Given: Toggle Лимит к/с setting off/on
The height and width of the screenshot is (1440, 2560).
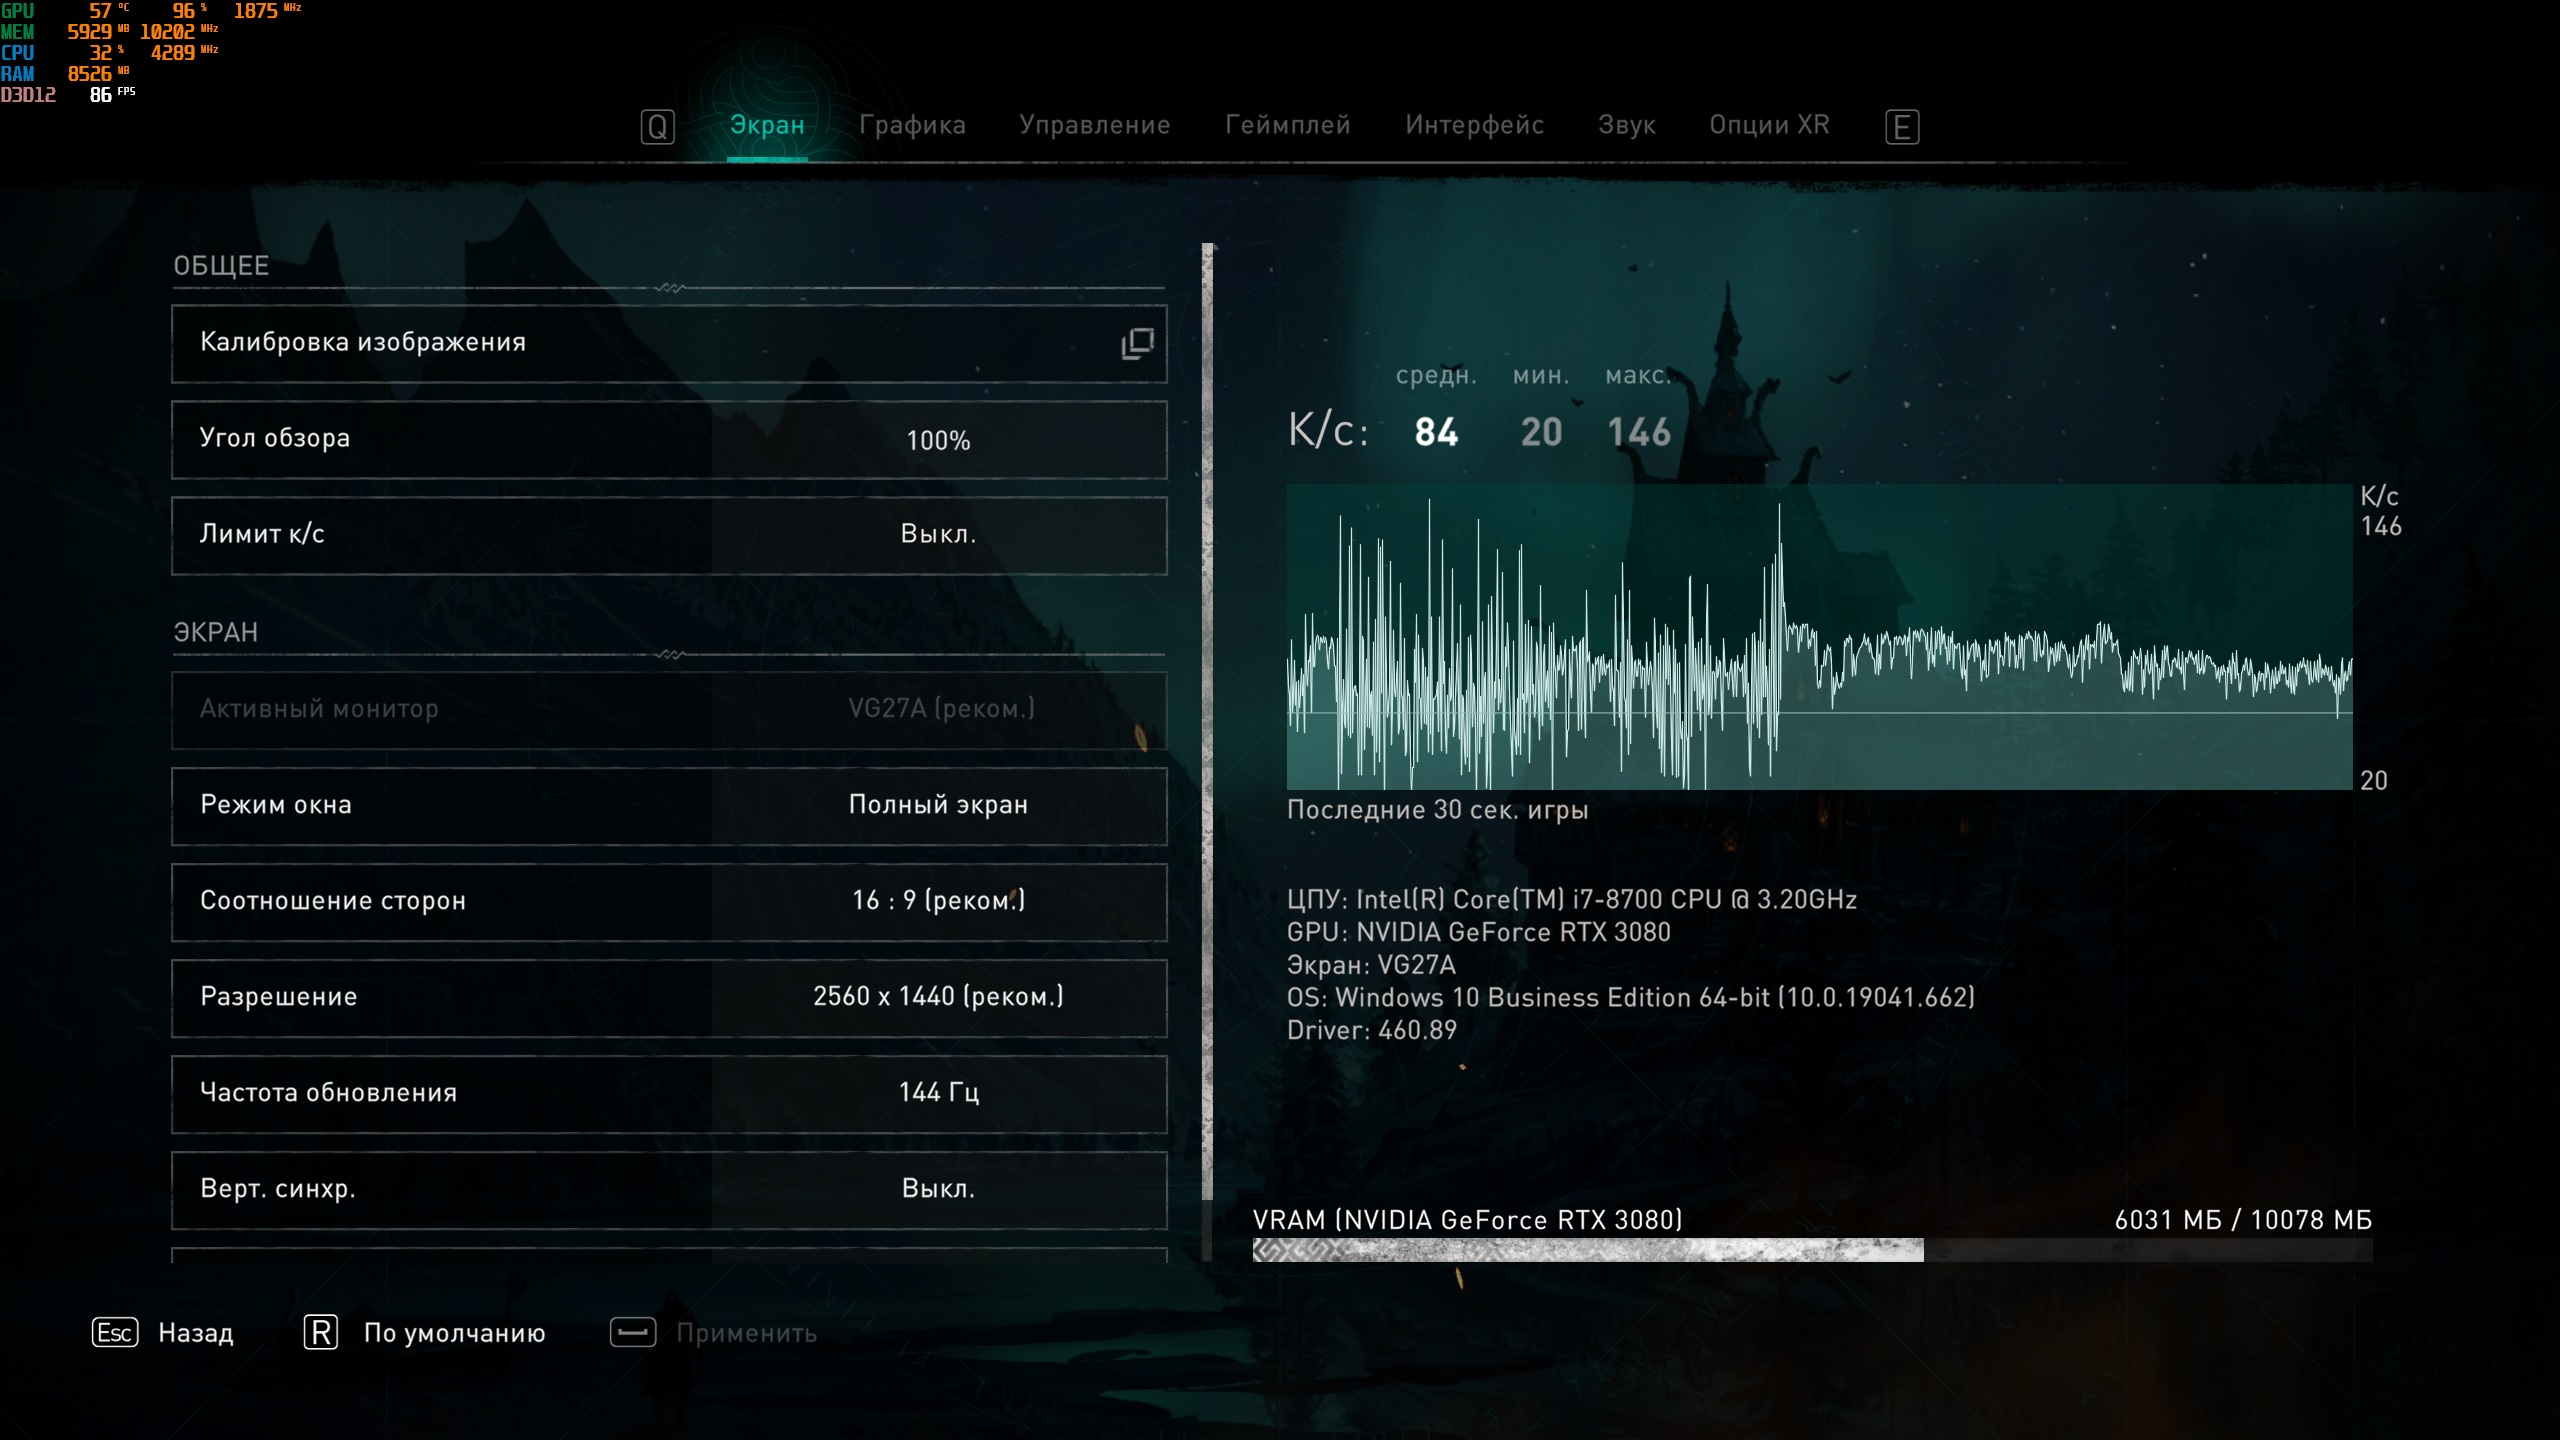Looking at the screenshot, I should tap(938, 535).
